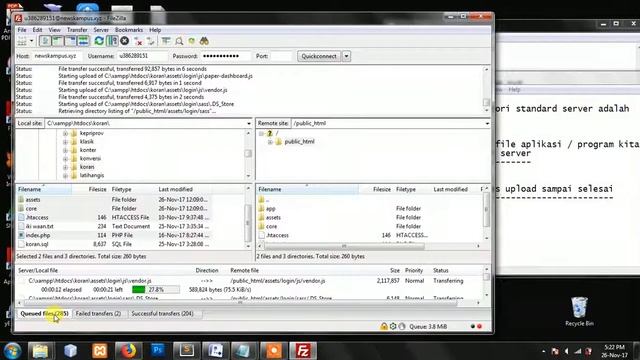Open the Server menu
Screen dimensions: 640x360
tap(101, 30)
